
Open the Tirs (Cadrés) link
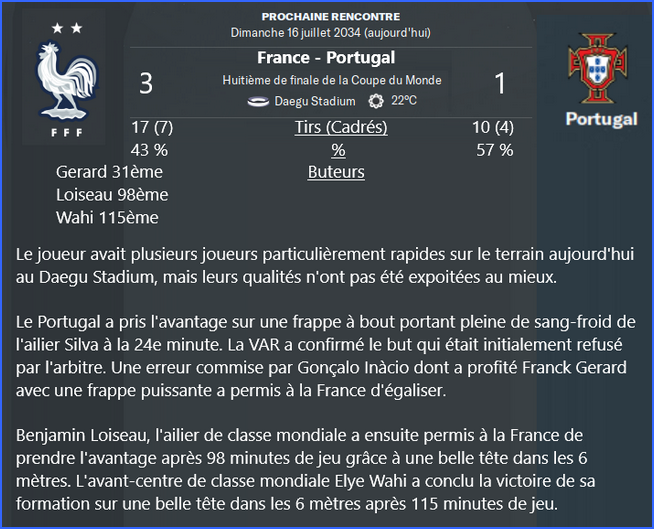[341, 127]
